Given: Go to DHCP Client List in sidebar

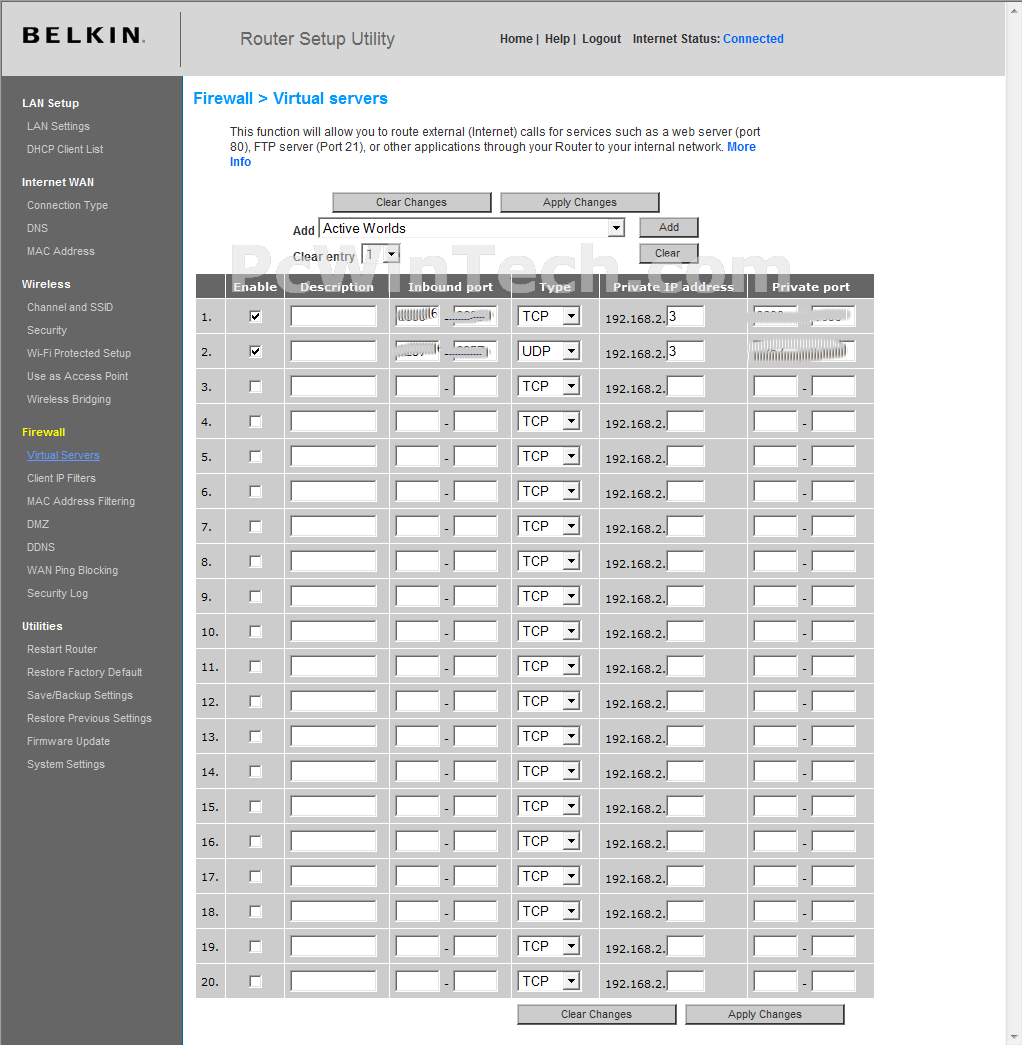Looking at the screenshot, I should click(x=65, y=149).
